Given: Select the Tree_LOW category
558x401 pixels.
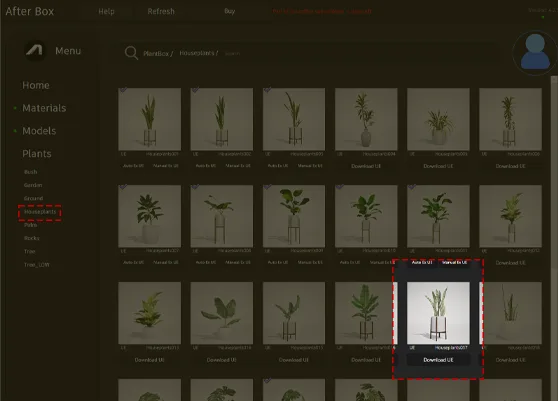Looking at the screenshot, I should pos(37,265).
